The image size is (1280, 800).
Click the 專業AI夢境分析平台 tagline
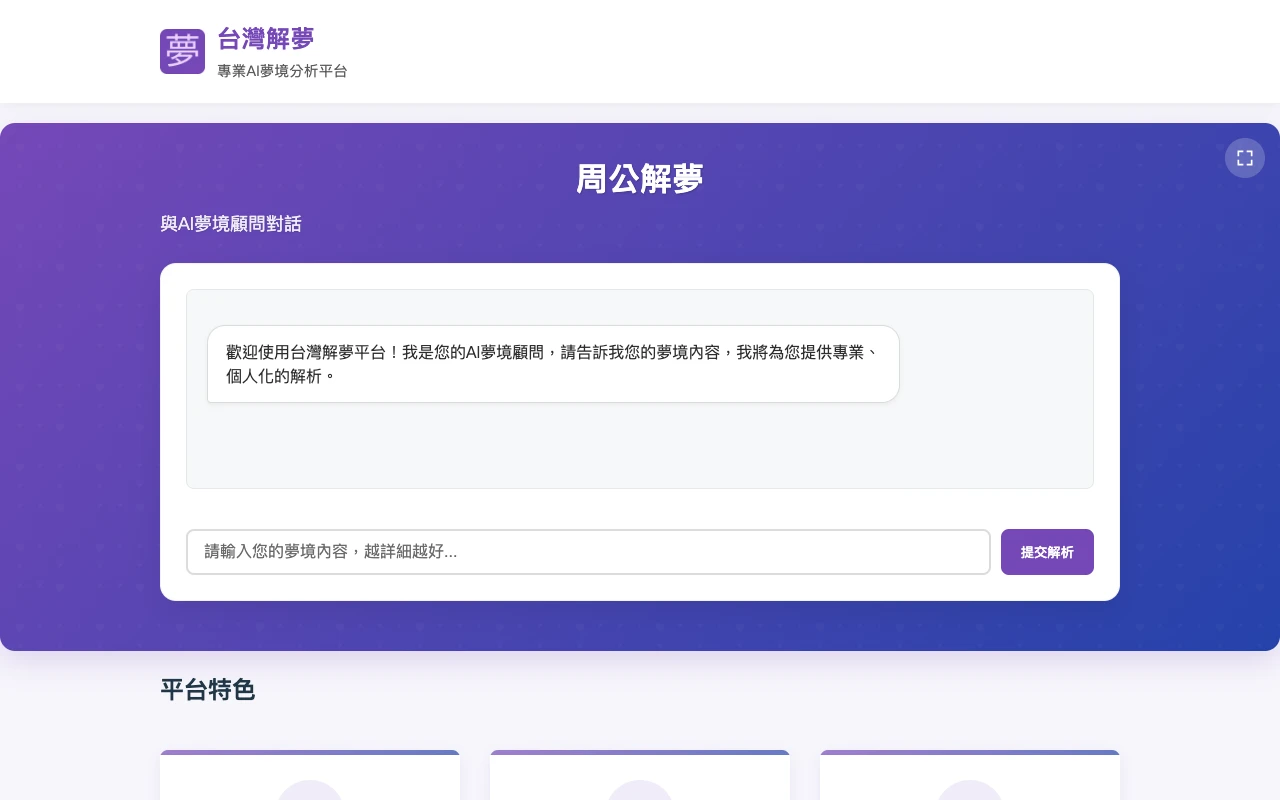click(282, 71)
